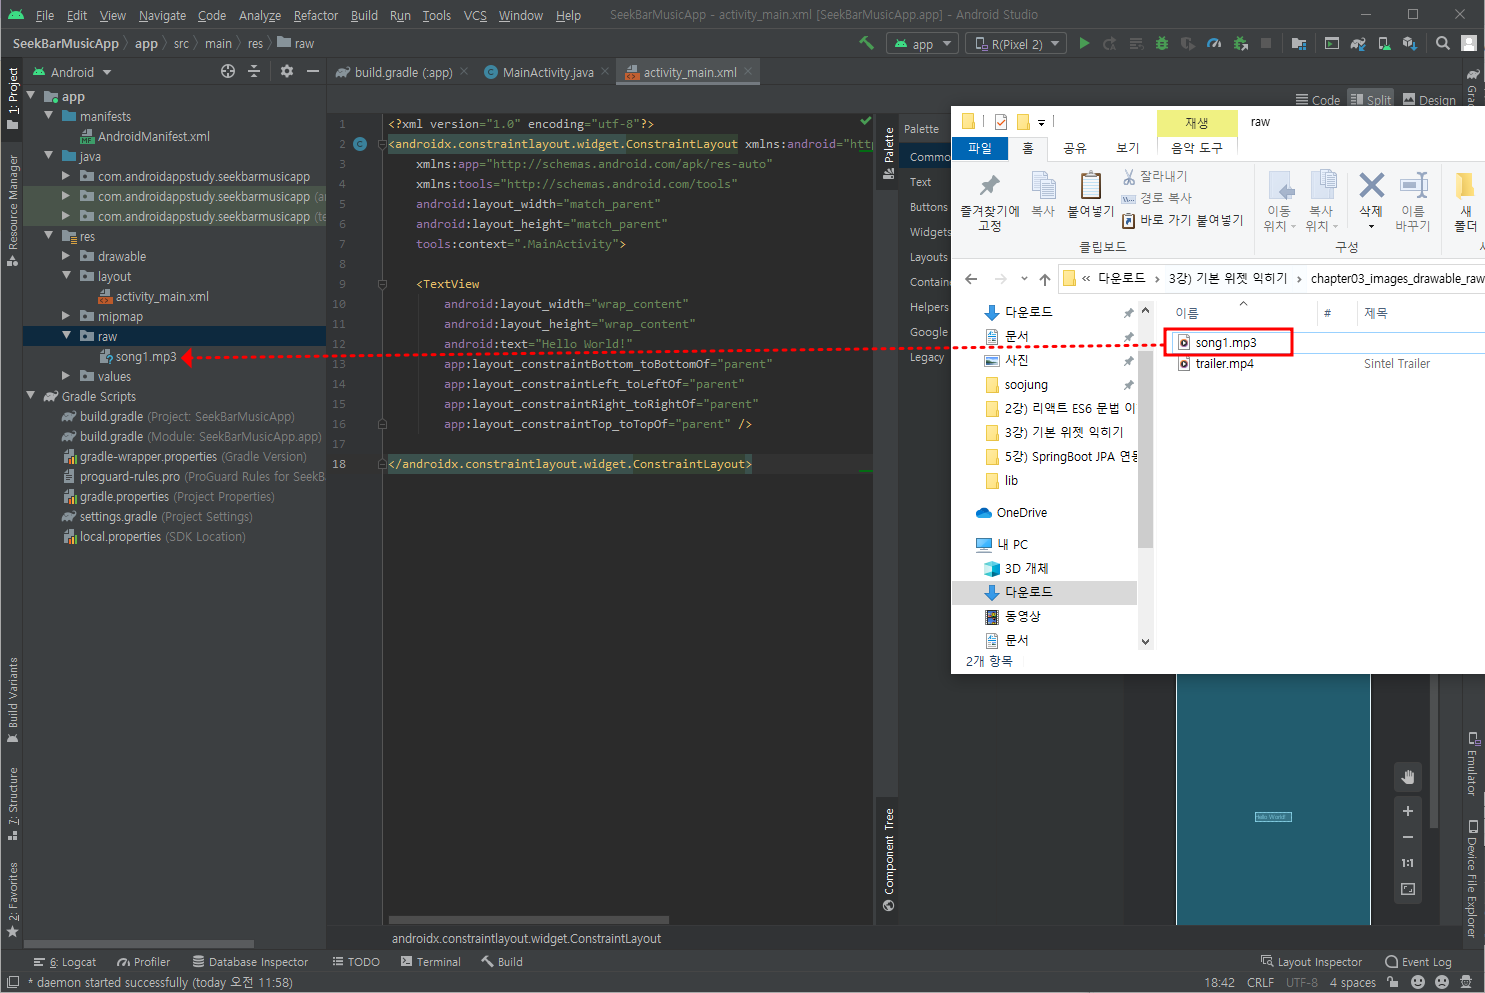Click the face feedback icon in status bar
The image size is (1485, 993).
click(x=1417, y=982)
